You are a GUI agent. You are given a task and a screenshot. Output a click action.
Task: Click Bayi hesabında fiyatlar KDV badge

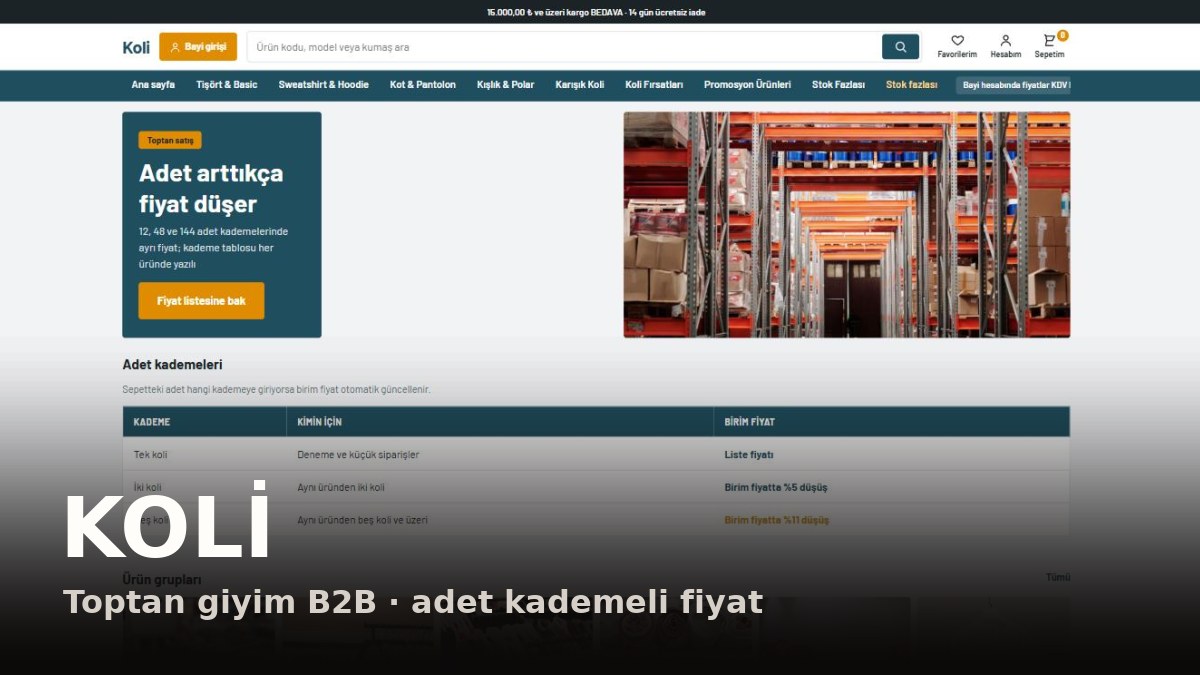coord(1013,85)
